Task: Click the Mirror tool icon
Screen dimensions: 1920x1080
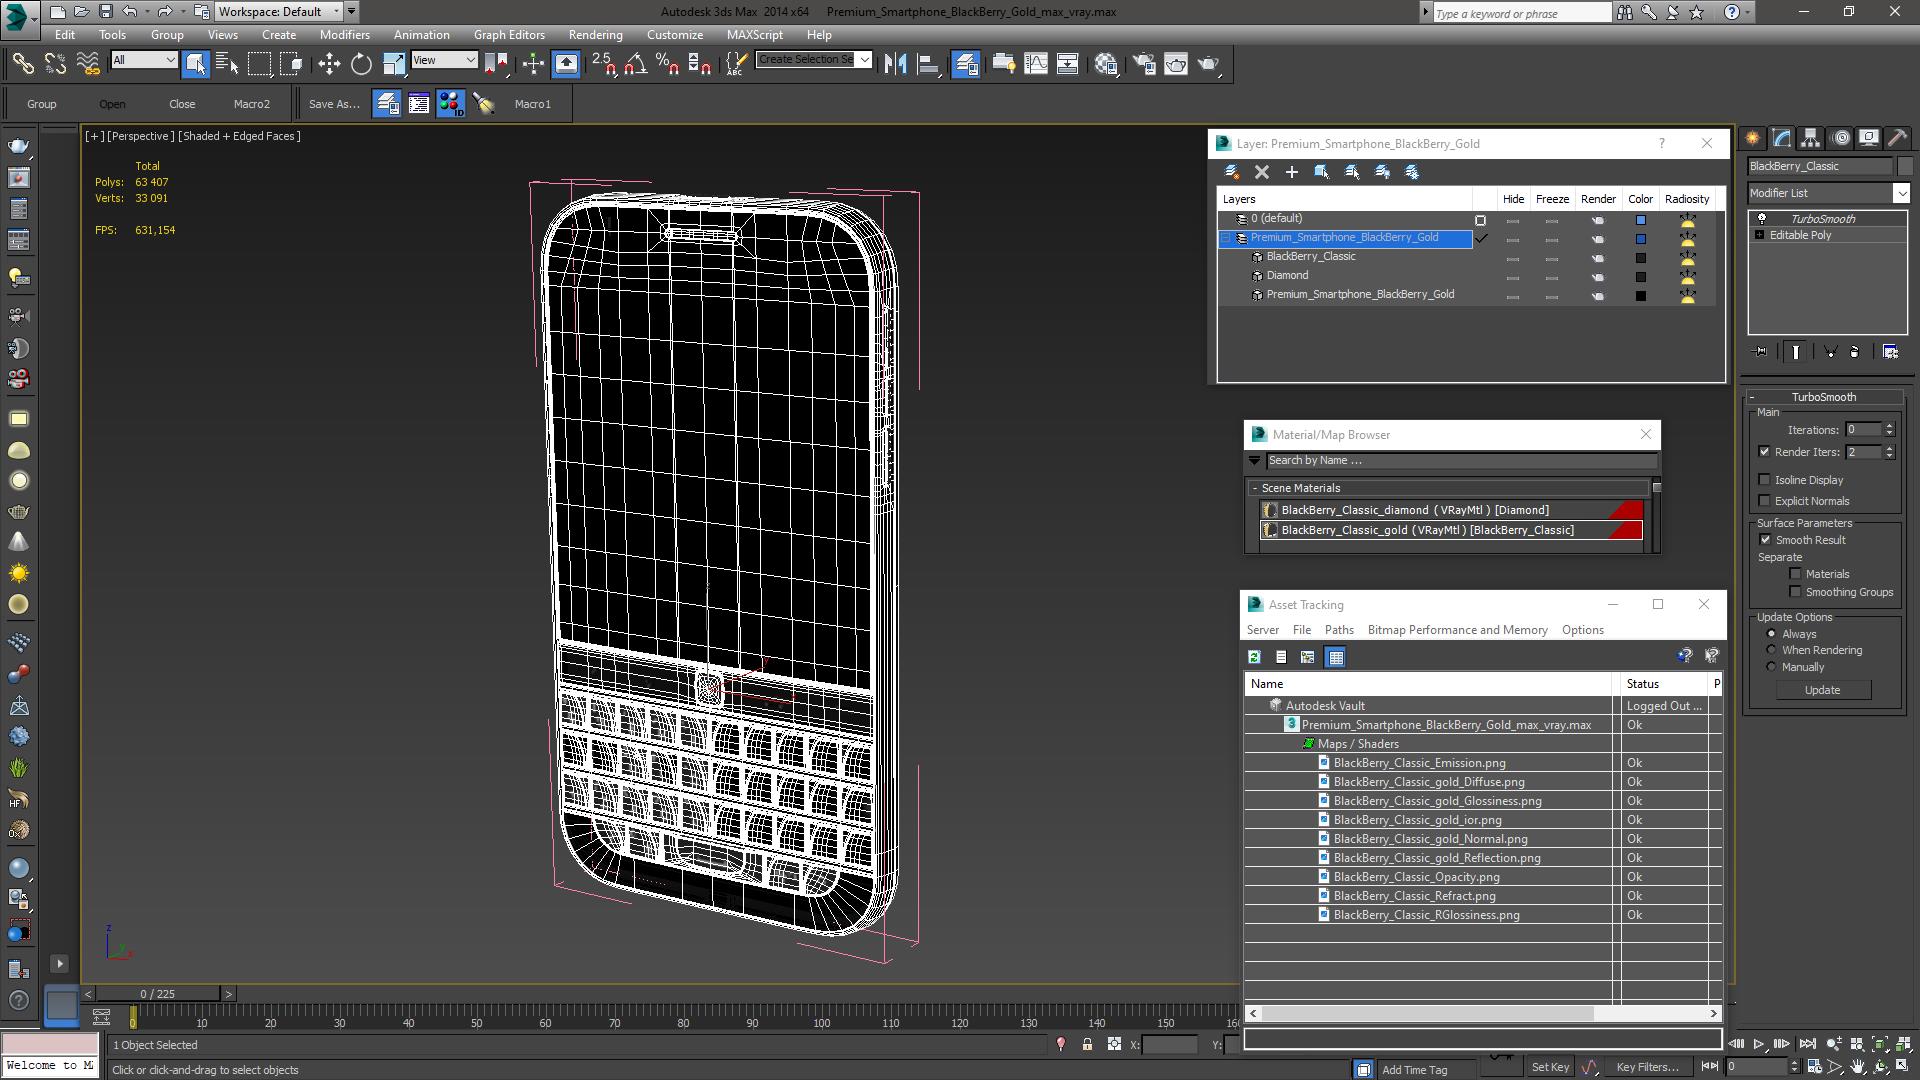Action: pos(896,64)
